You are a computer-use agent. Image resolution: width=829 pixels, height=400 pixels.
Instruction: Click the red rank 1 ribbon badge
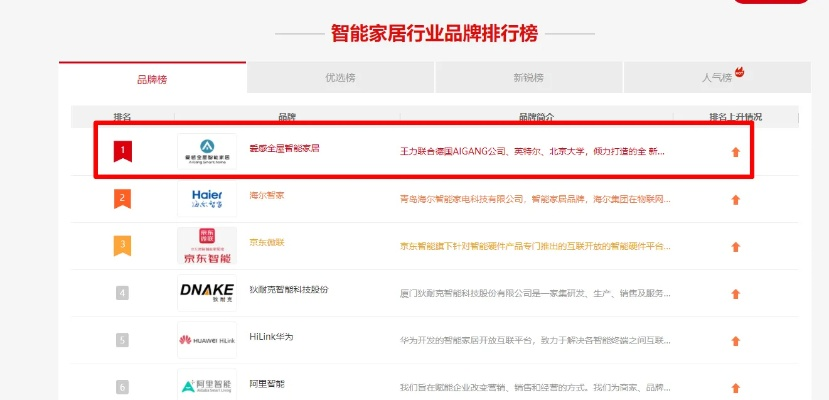[123, 152]
